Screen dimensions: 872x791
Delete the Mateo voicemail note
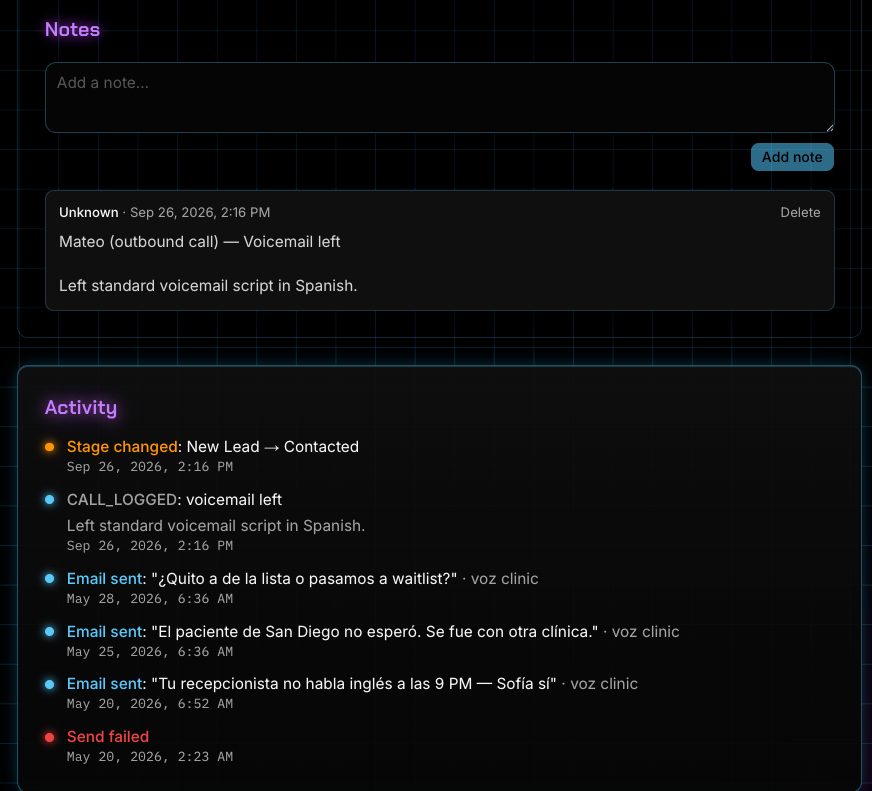(x=800, y=212)
